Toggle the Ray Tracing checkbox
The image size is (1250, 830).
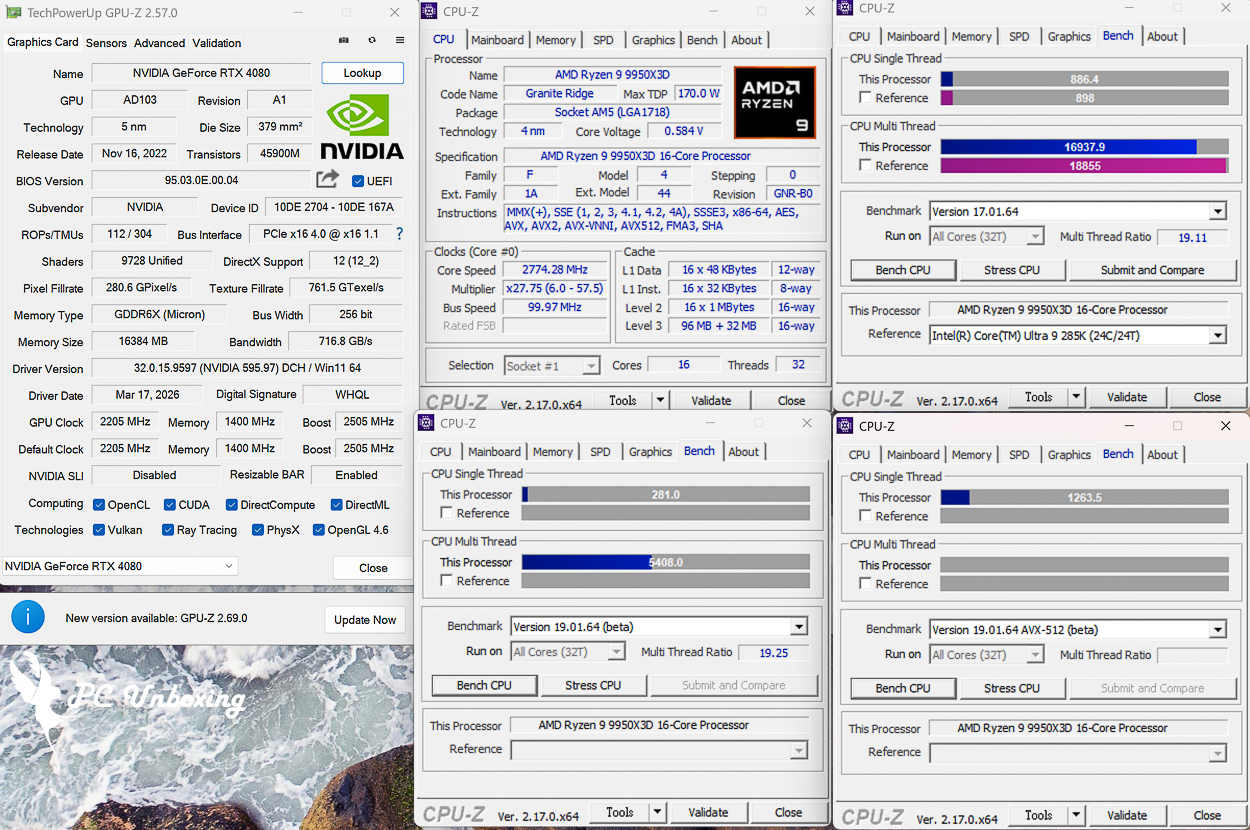pos(167,530)
